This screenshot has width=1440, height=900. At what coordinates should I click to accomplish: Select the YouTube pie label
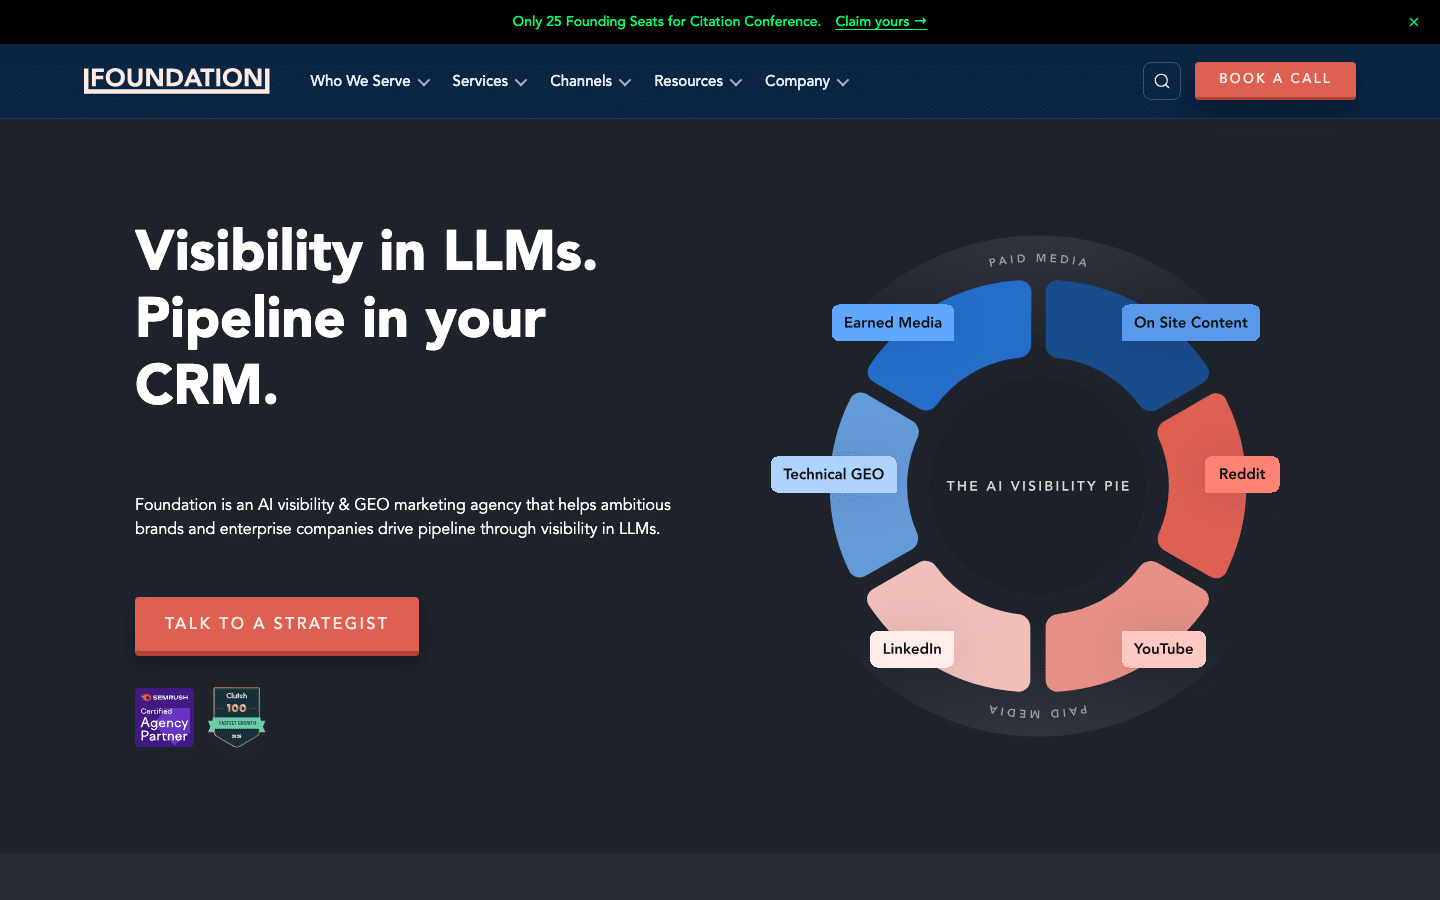point(1164,649)
